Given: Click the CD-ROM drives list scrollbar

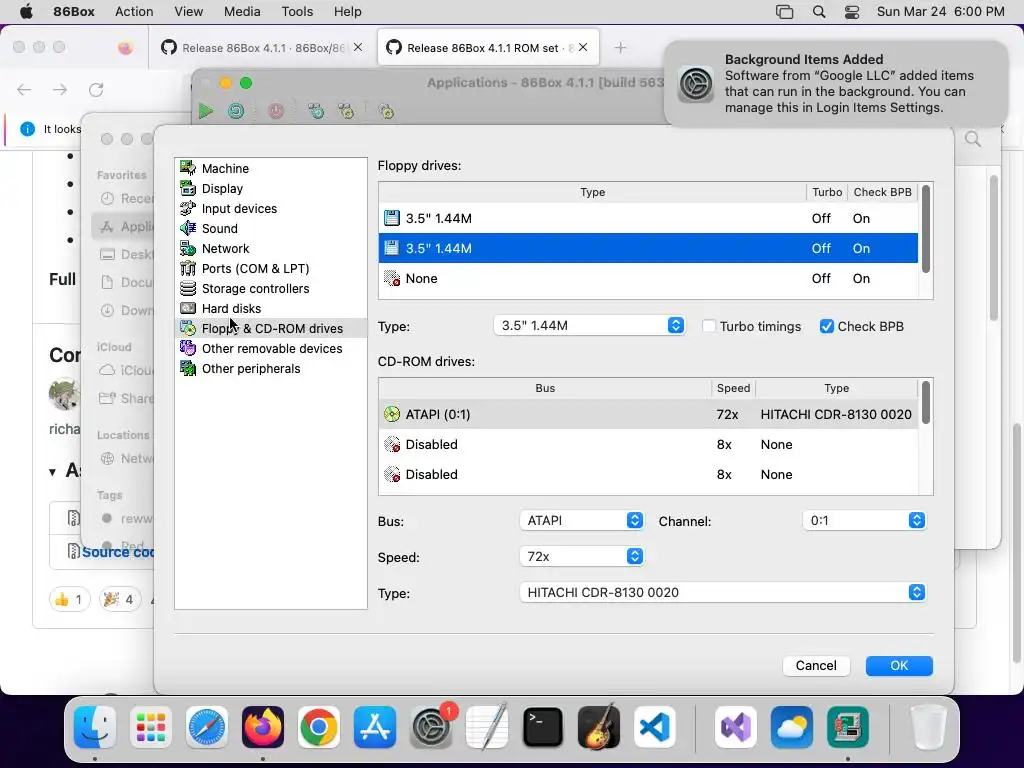Looking at the screenshot, I should point(925,402).
